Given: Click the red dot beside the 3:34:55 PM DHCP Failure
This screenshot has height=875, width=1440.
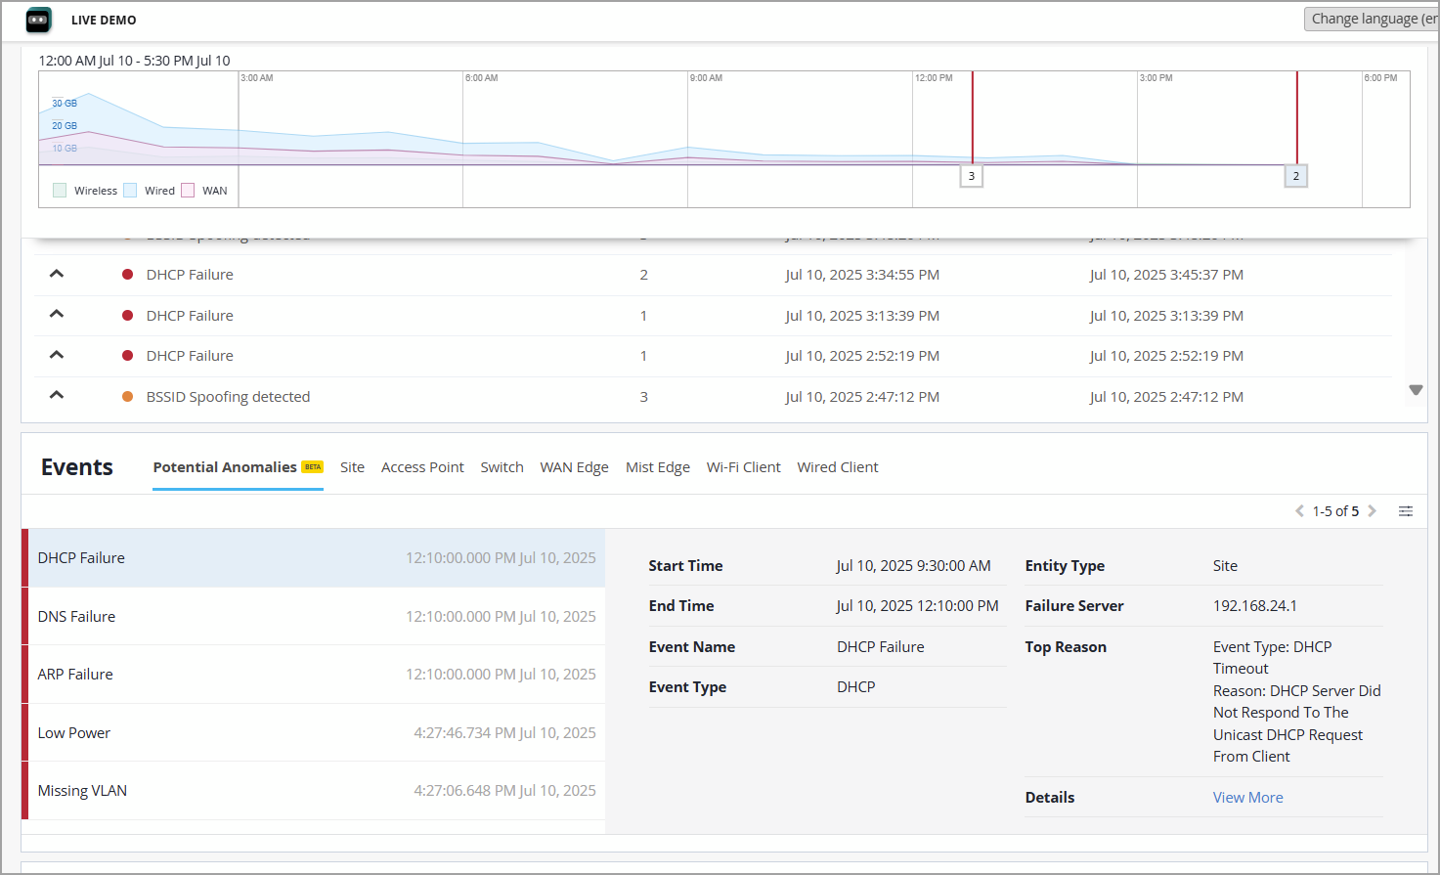Looking at the screenshot, I should (x=127, y=275).
